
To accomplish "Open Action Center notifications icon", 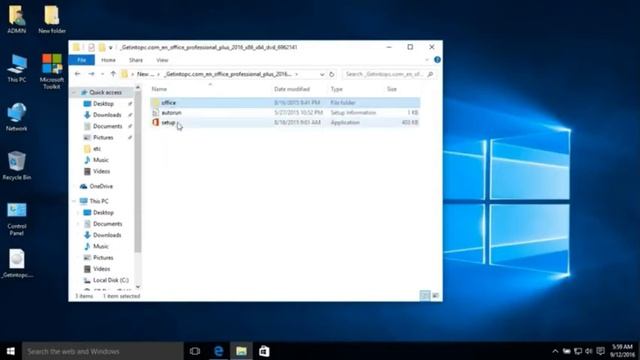I will click(600, 351).
